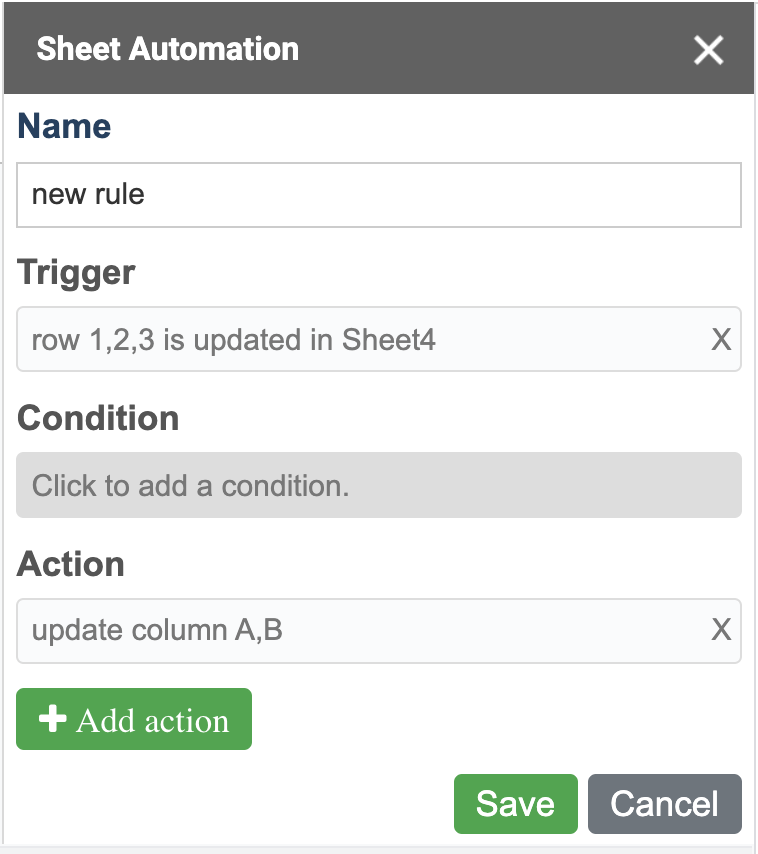Click the plus icon on Add action

tap(53, 718)
